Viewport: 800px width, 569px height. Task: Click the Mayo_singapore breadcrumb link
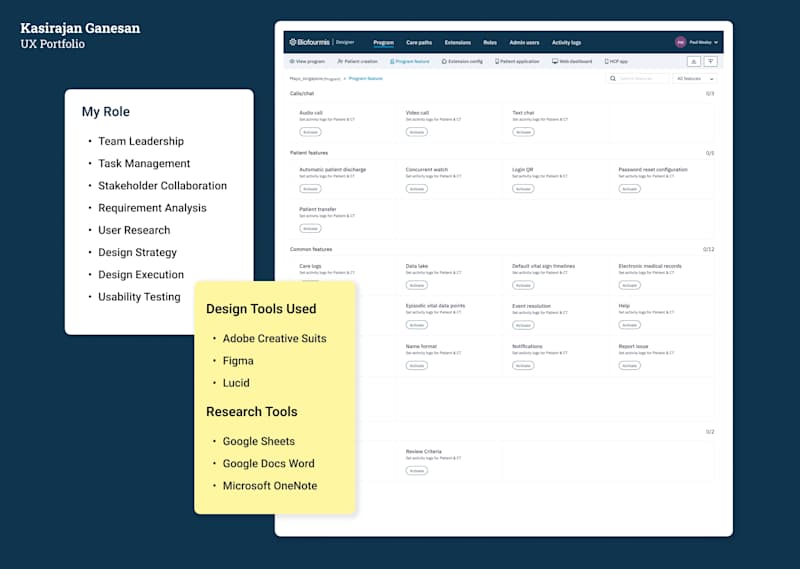[315, 79]
